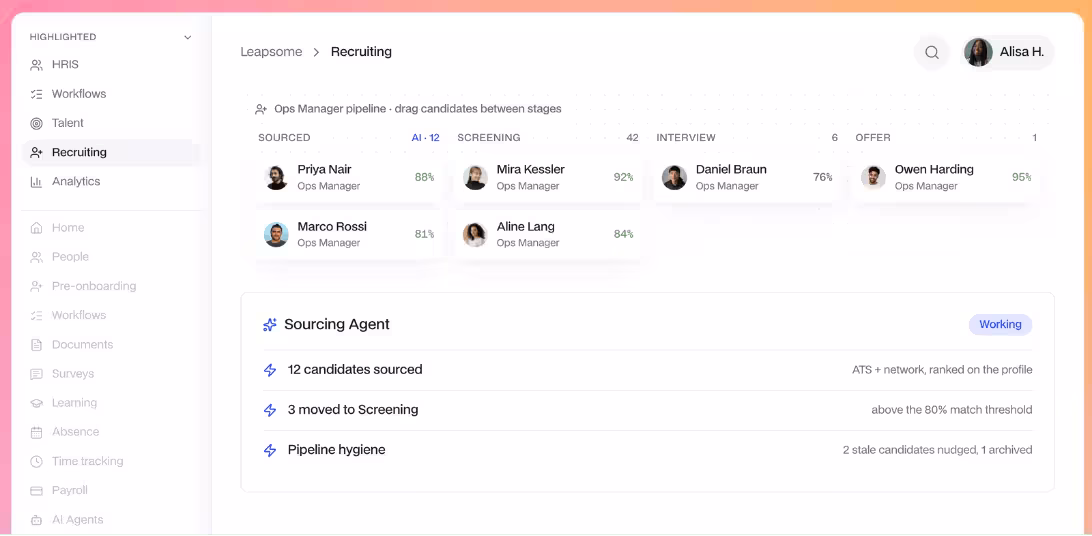The image size is (1092, 536).
Task: Click the '12 candidates sourced' row
Action: [x=648, y=370]
